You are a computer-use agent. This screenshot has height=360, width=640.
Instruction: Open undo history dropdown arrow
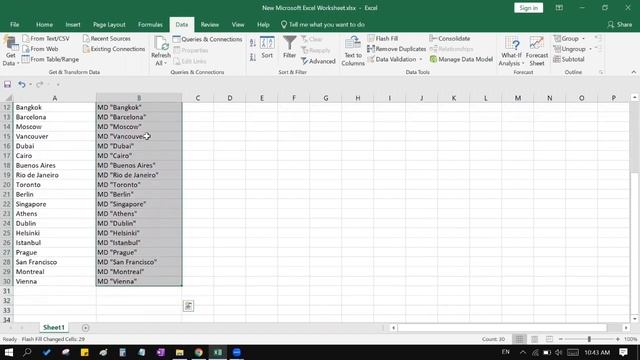click(x=31, y=84)
